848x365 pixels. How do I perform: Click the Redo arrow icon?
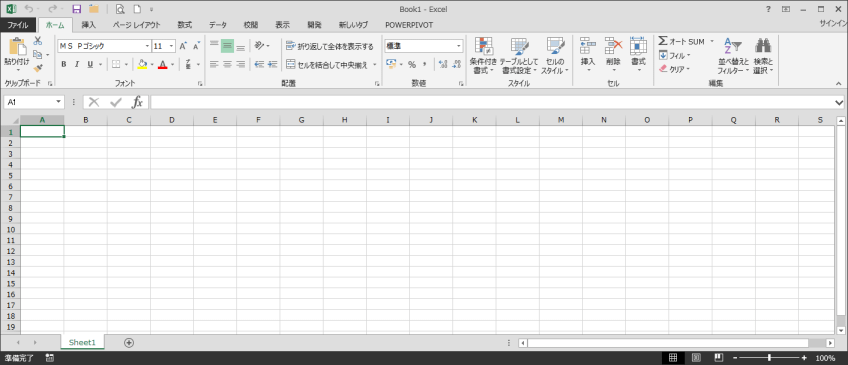click(x=52, y=9)
